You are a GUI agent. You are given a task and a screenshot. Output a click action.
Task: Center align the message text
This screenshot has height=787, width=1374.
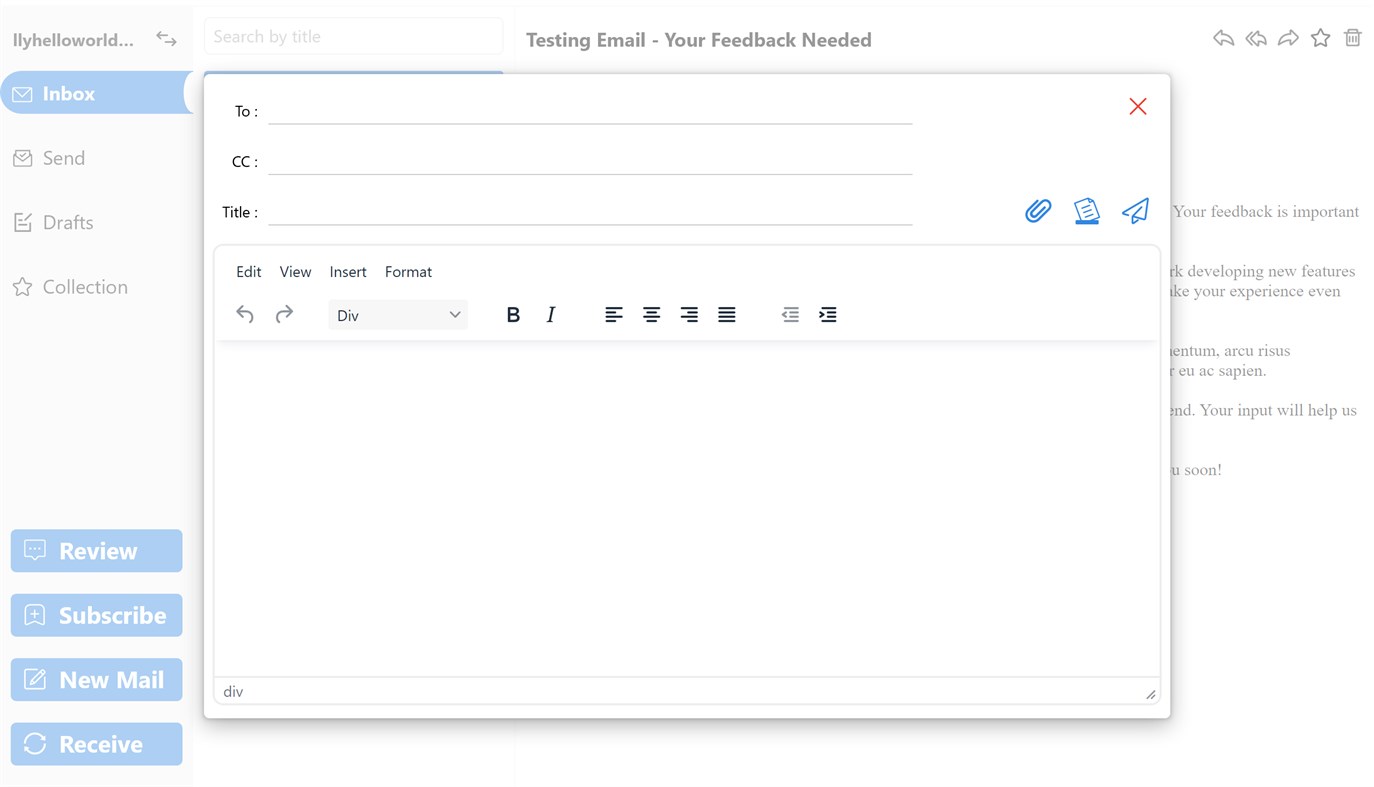[x=651, y=314]
